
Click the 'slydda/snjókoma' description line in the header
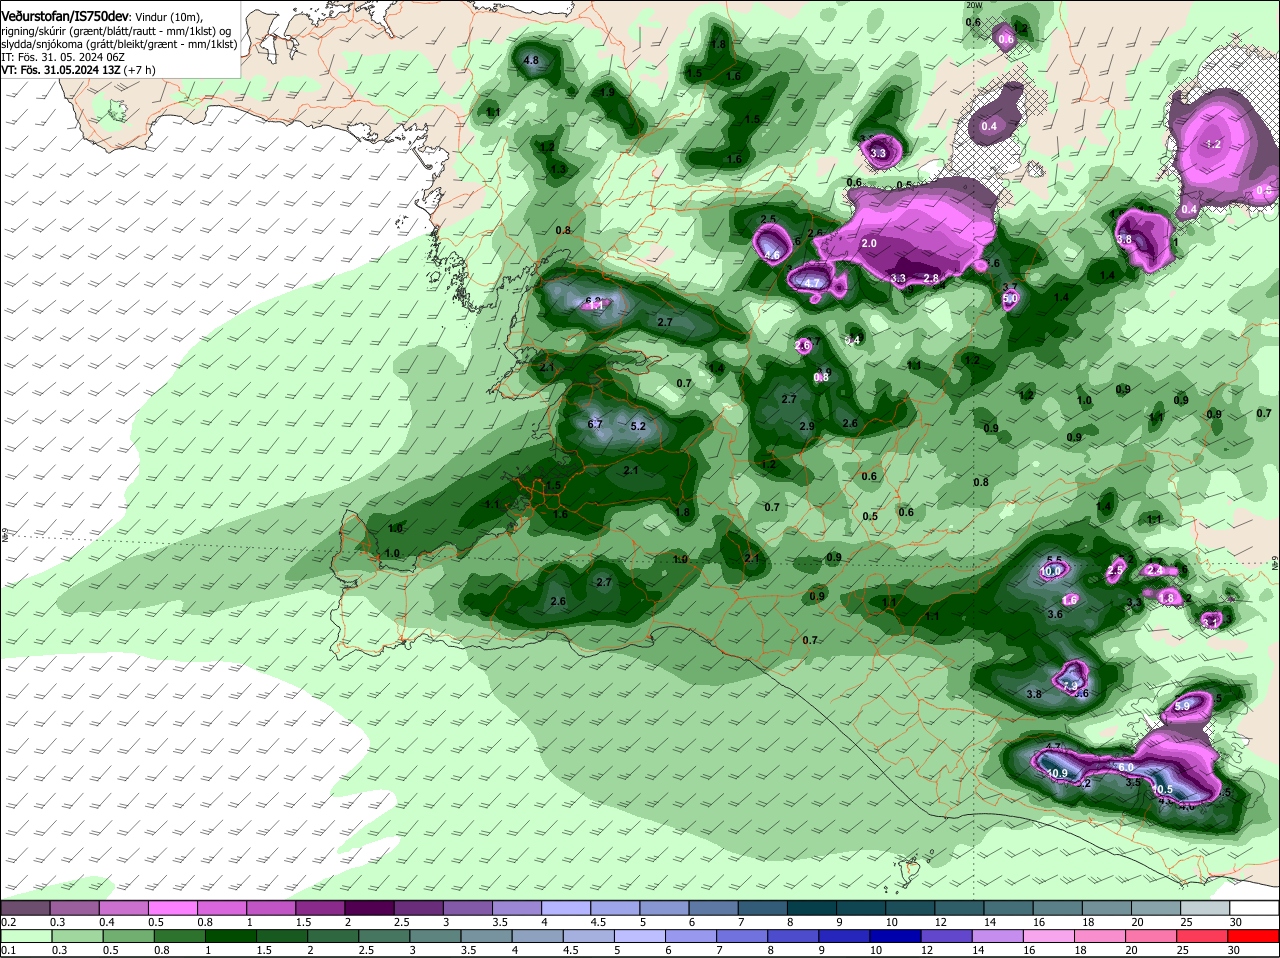click(x=119, y=44)
